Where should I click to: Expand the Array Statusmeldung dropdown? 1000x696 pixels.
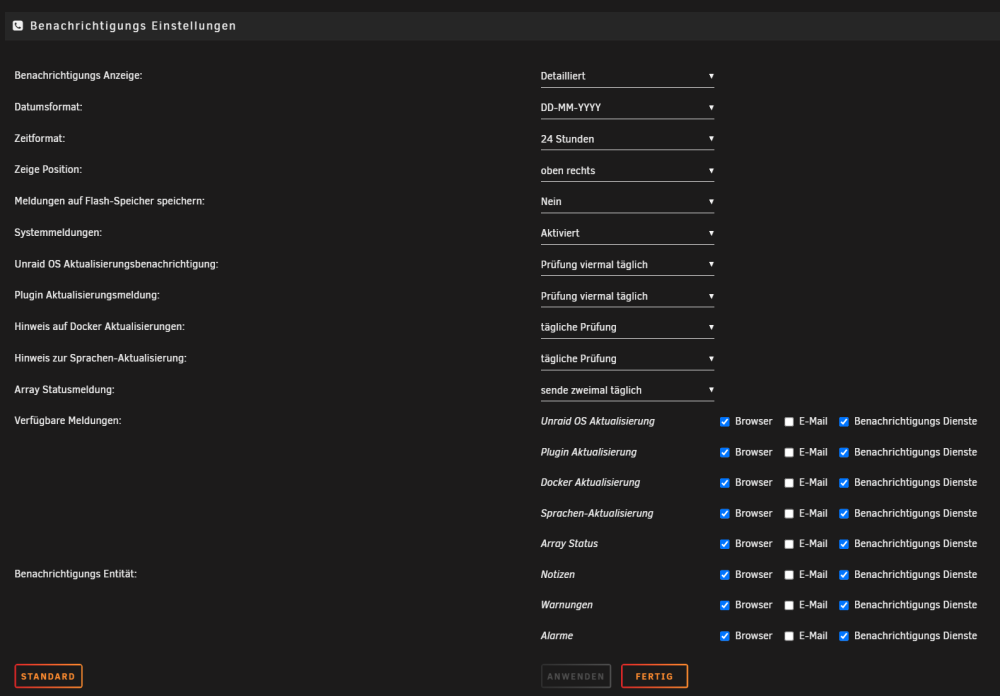[x=627, y=390]
